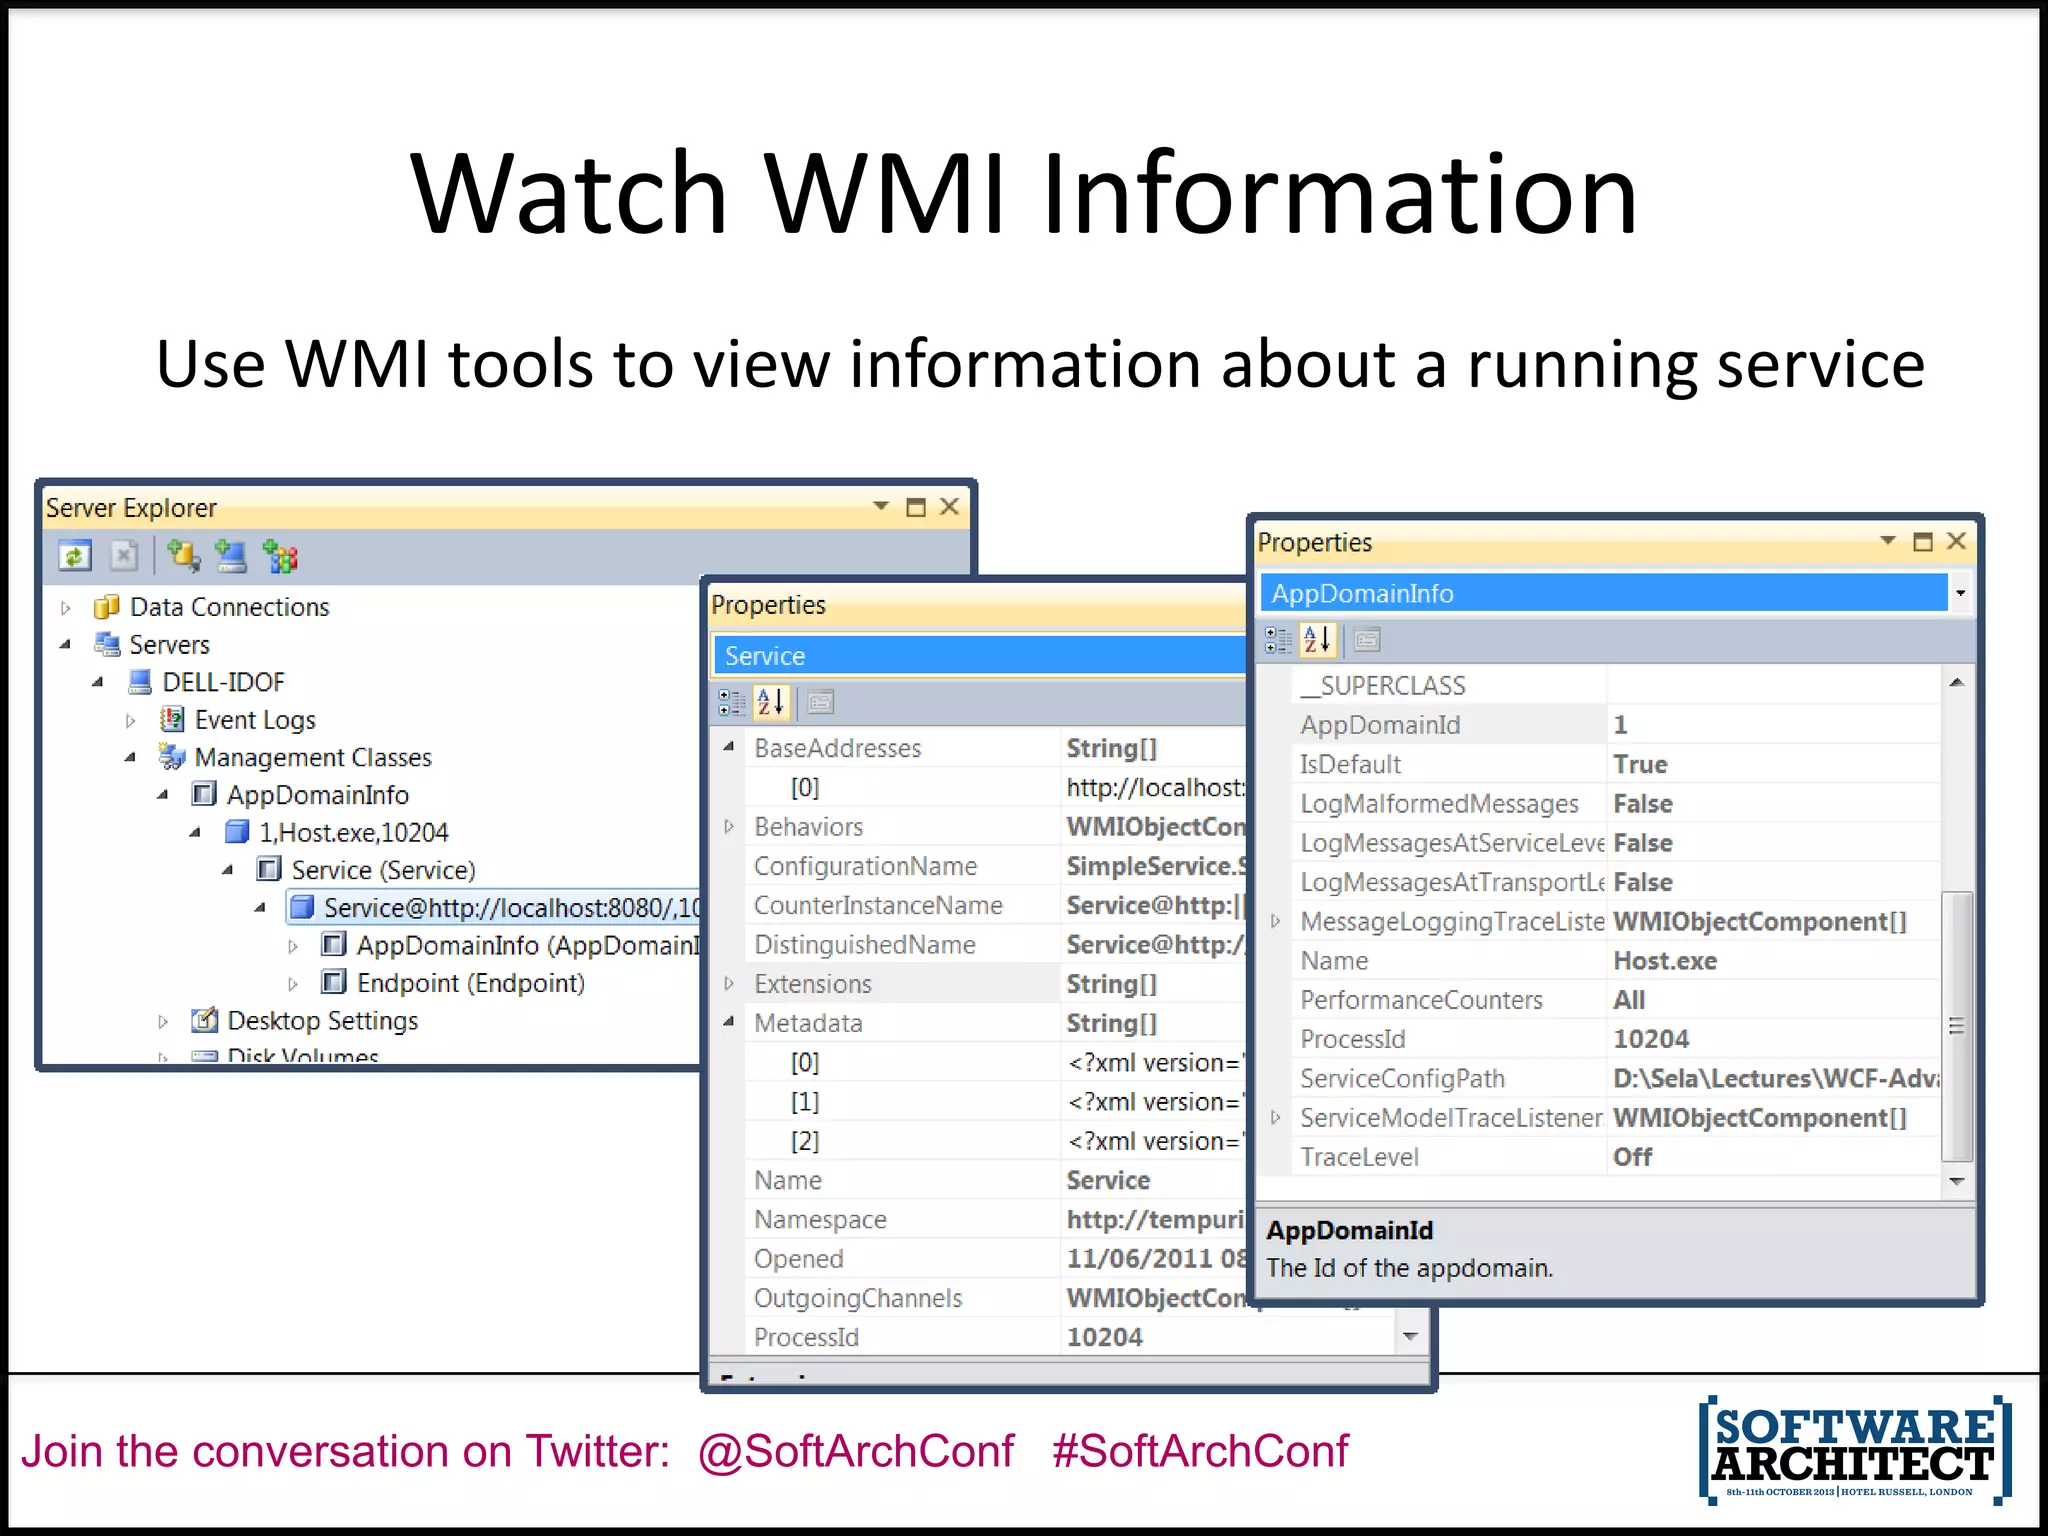This screenshot has width=2048, height=1536.
Task: Click scroll up arrow in AppDomainInfo Properties
Action: (1957, 682)
